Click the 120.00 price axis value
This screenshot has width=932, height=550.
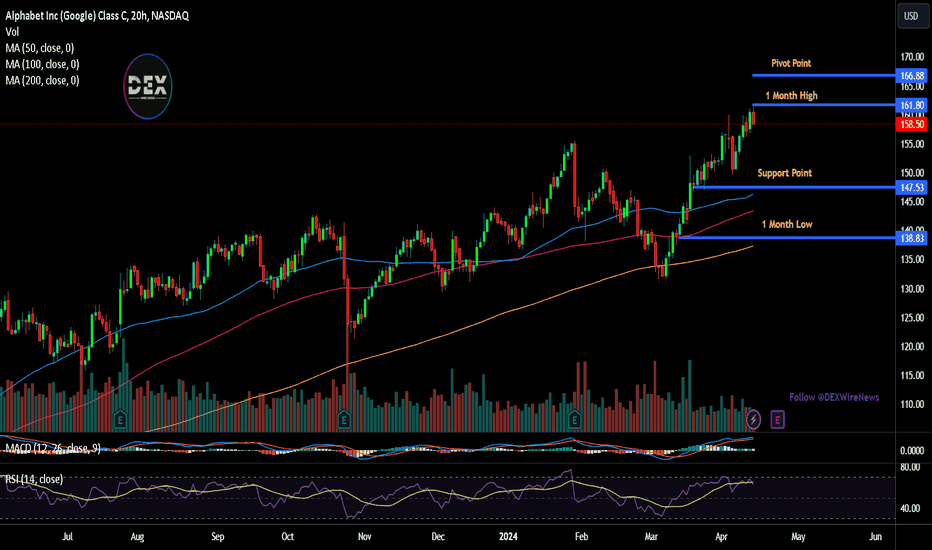coord(912,347)
